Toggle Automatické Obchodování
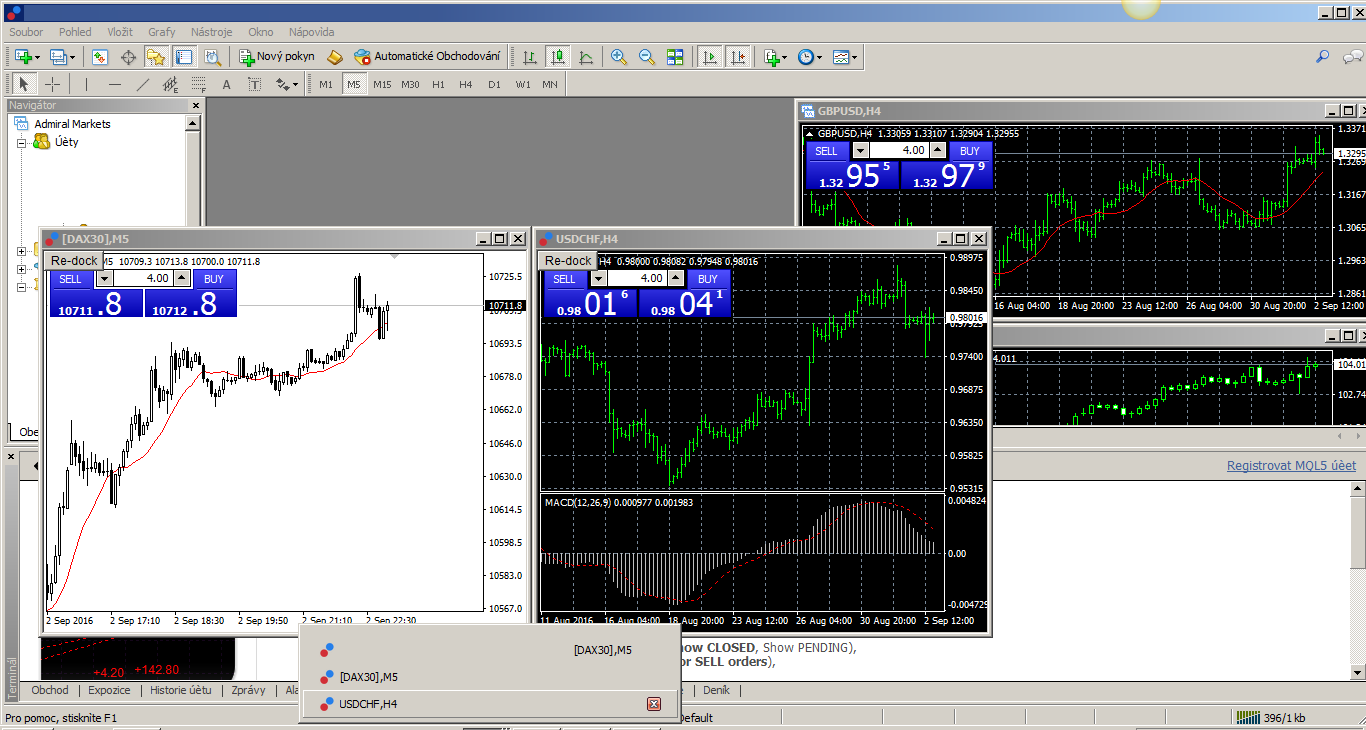The width and height of the screenshot is (1366, 730). [x=427, y=57]
